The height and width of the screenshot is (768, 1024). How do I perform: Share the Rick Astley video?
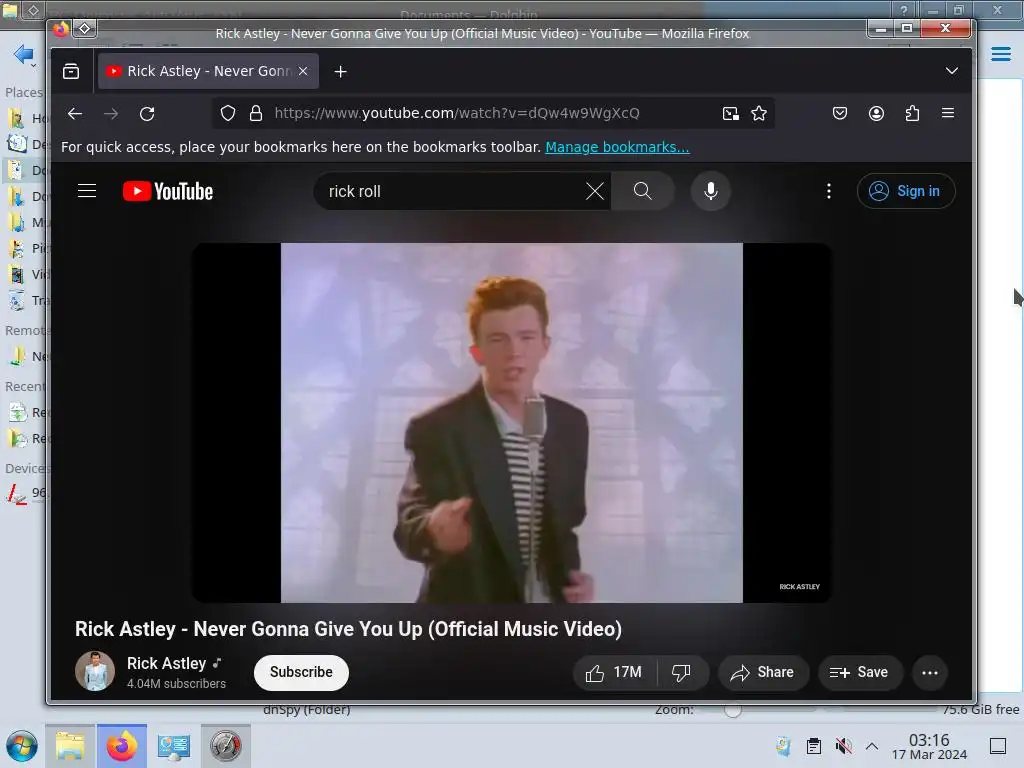coord(763,672)
